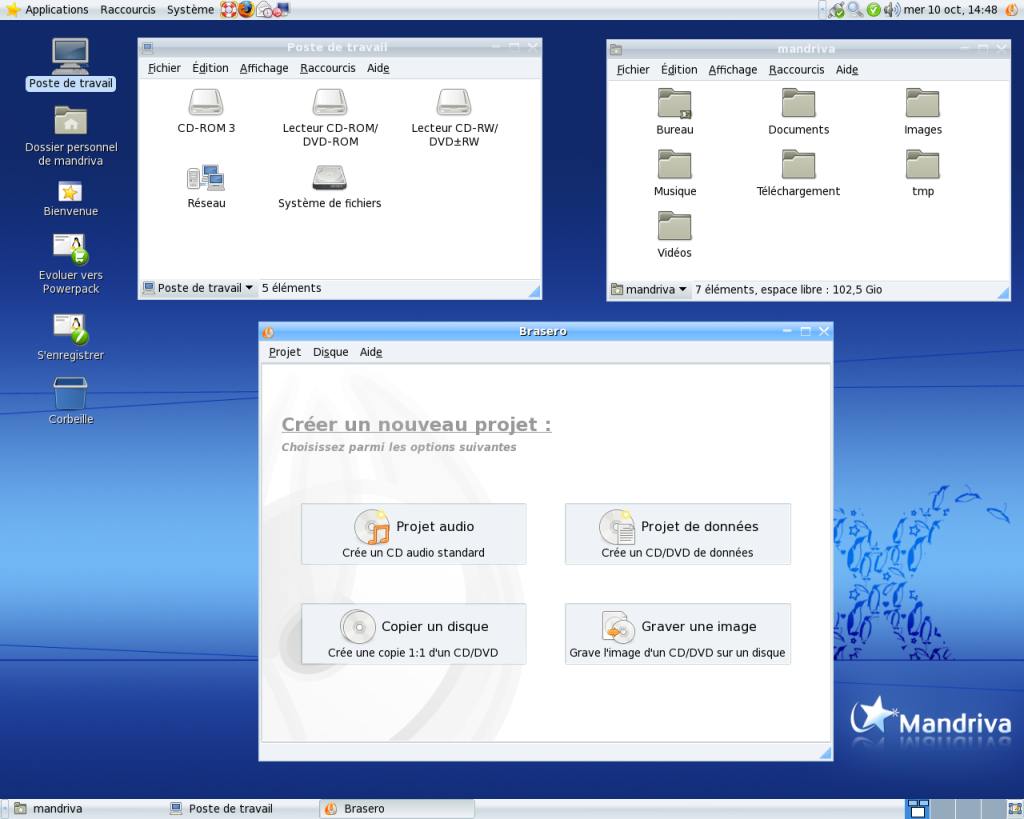Click the bottom-right panel applet icon

pyautogui.click(x=1015, y=809)
